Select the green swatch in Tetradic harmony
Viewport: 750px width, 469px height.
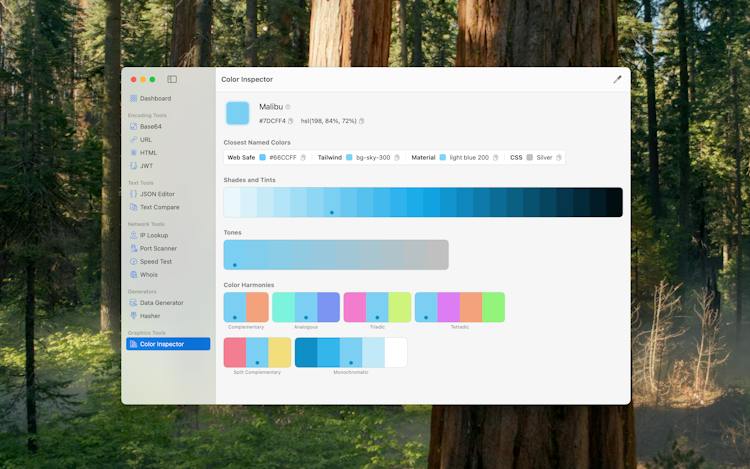[494, 307]
